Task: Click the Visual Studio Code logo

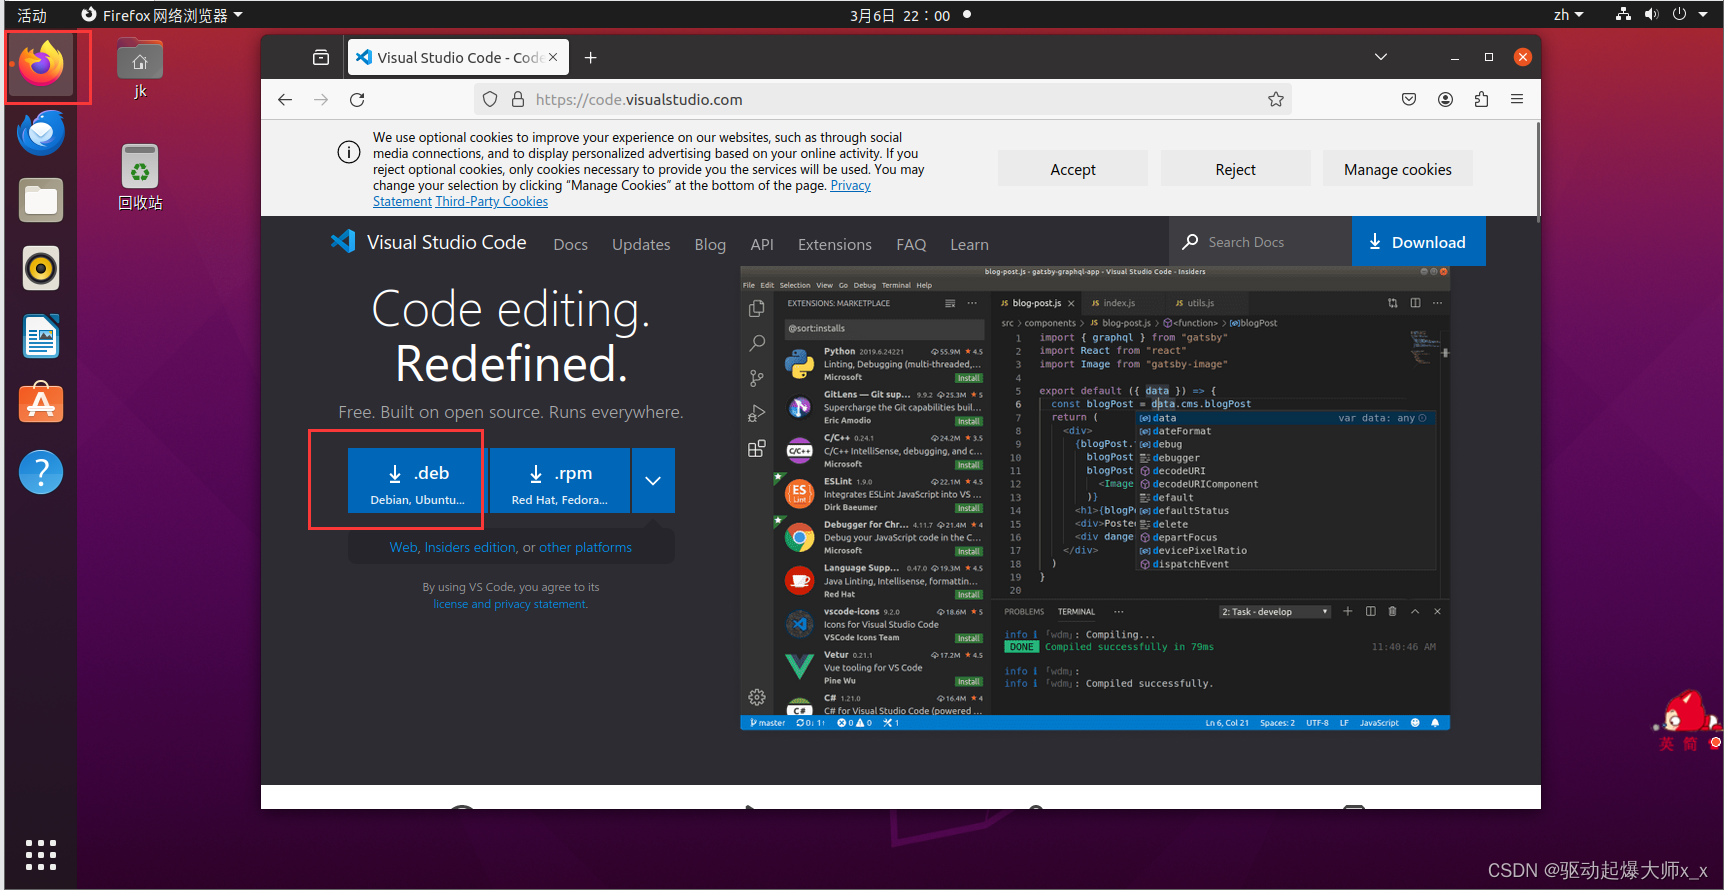Action: click(x=428, y=242)
